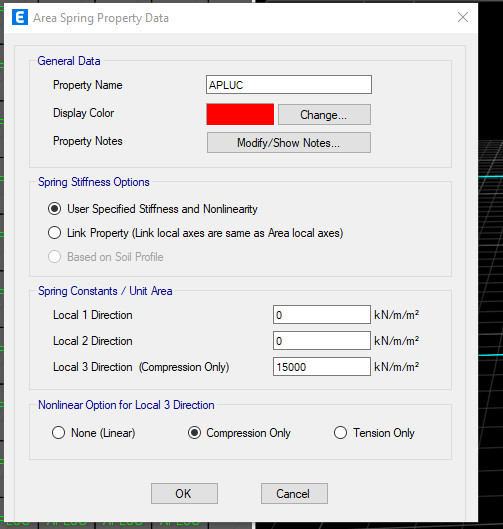
Task: Click the Local 2 Direction stiffness field
Action: pos(322,341)
